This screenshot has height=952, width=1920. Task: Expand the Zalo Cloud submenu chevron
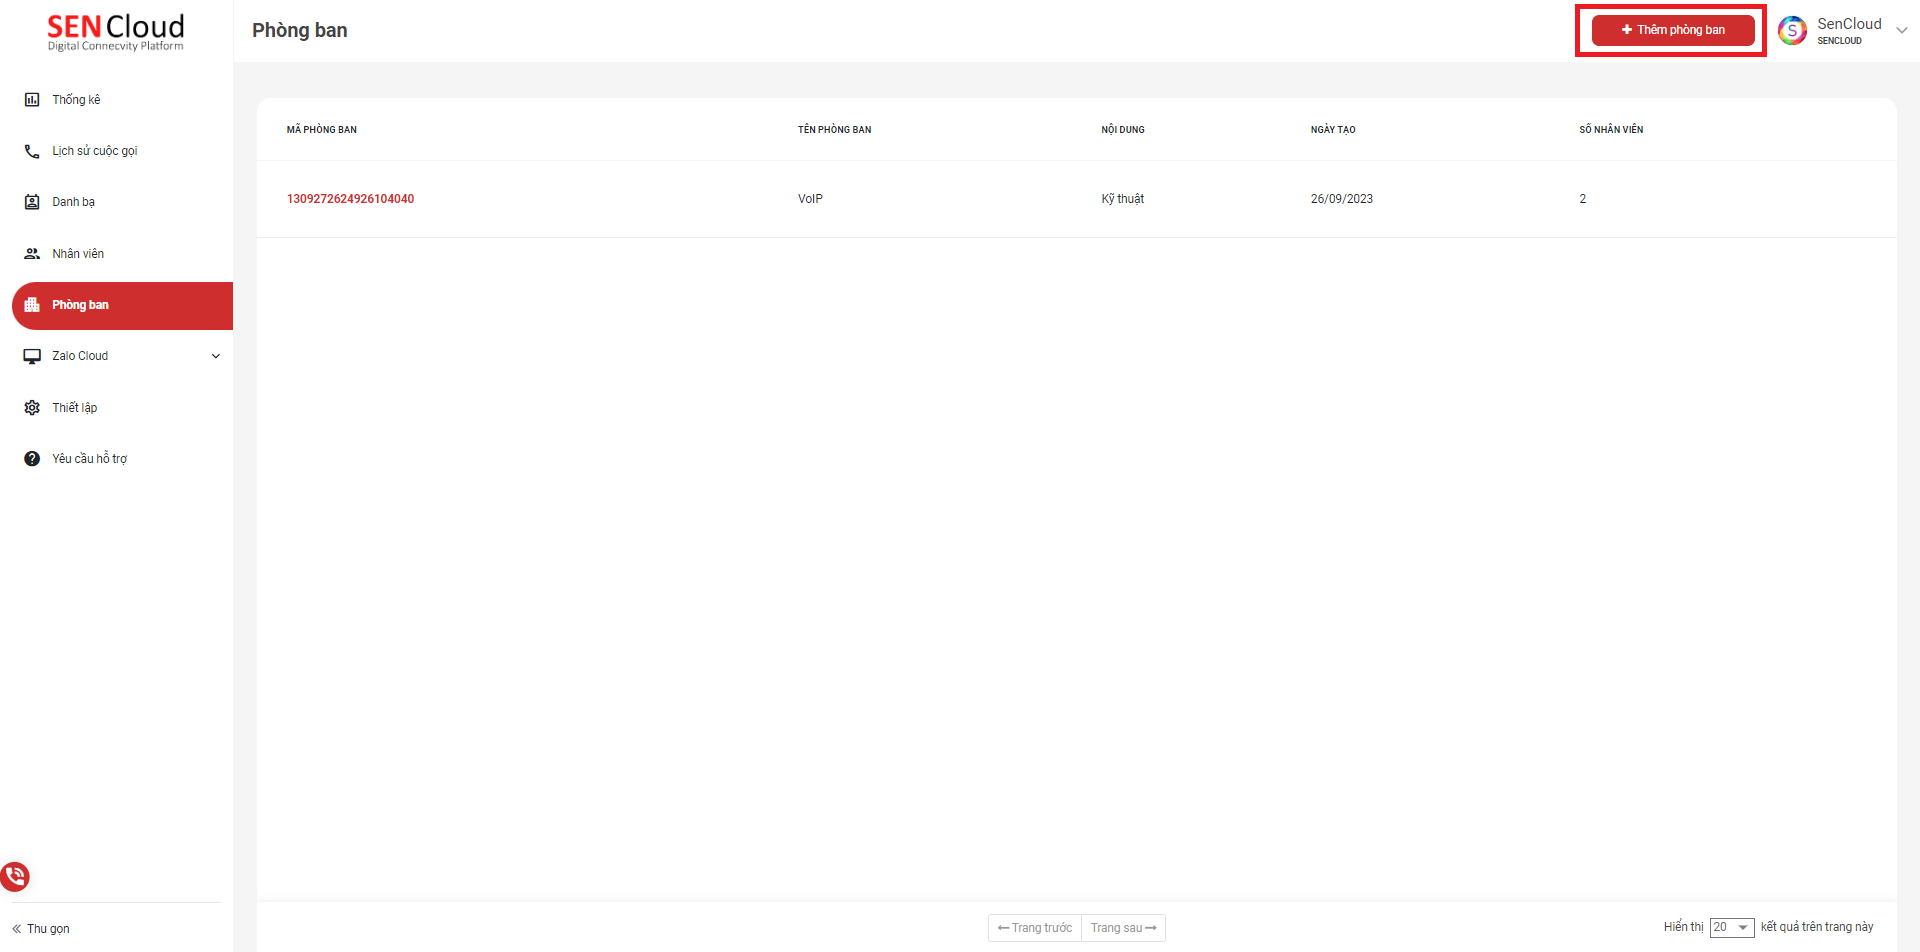tap(216, 356)
